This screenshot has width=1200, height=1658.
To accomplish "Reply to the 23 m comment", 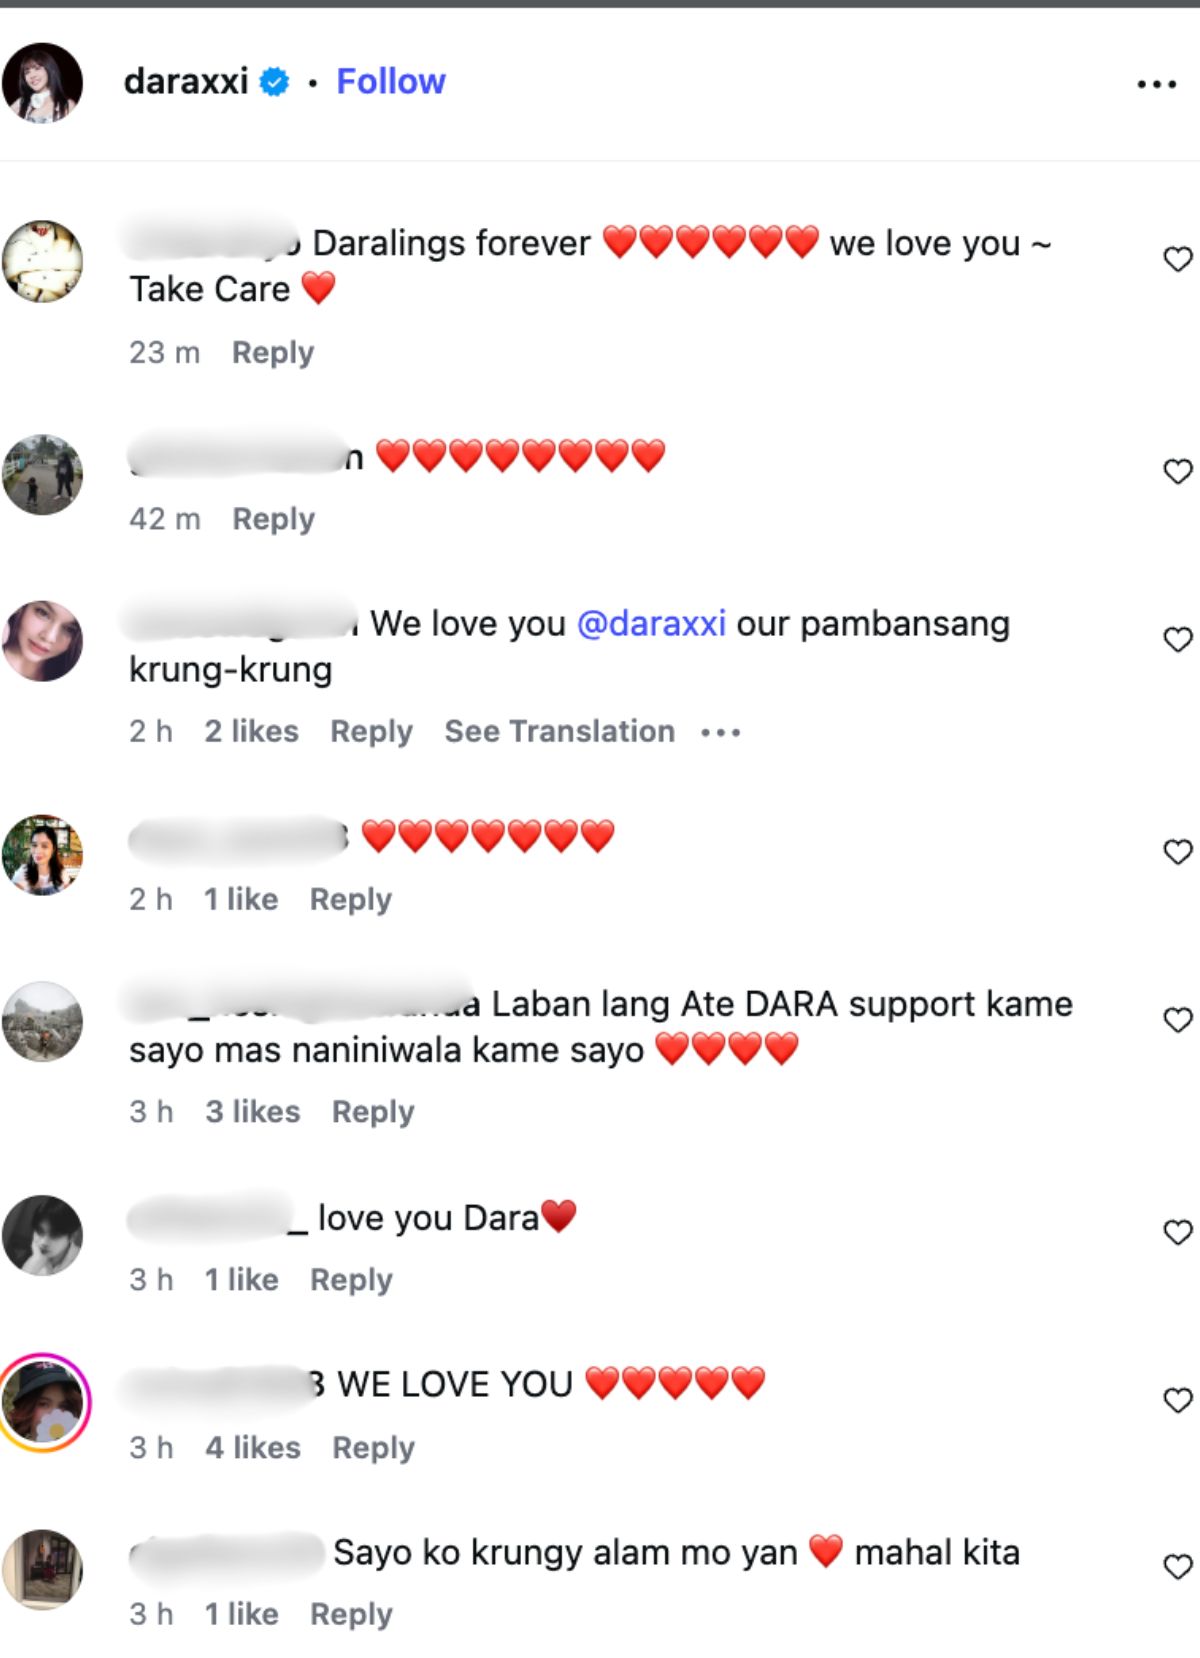I will pos(273,353).
